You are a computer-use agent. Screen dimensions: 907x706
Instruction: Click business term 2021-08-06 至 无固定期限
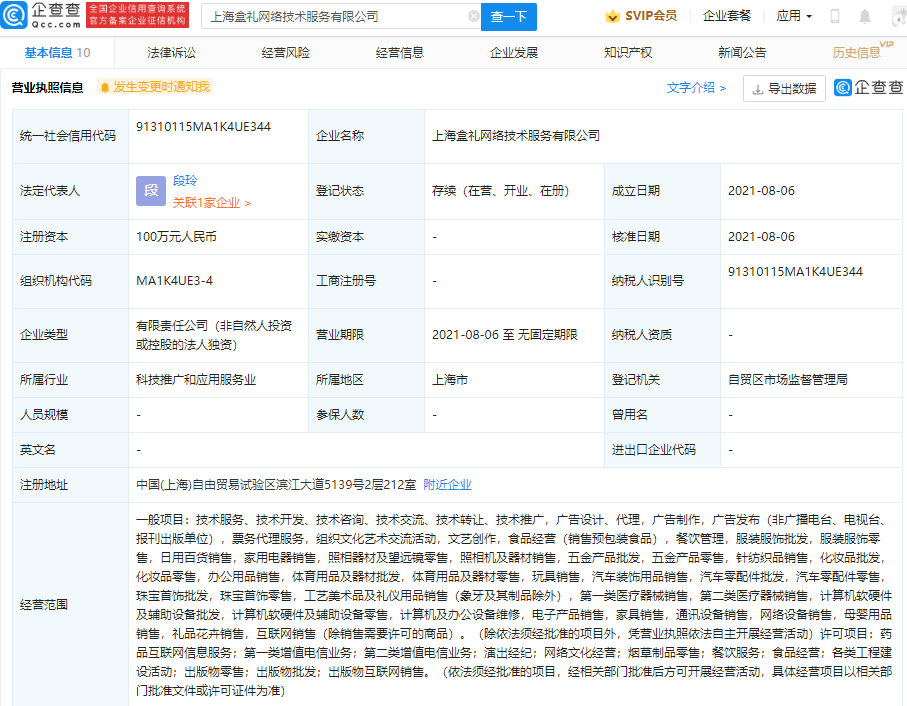505,335
